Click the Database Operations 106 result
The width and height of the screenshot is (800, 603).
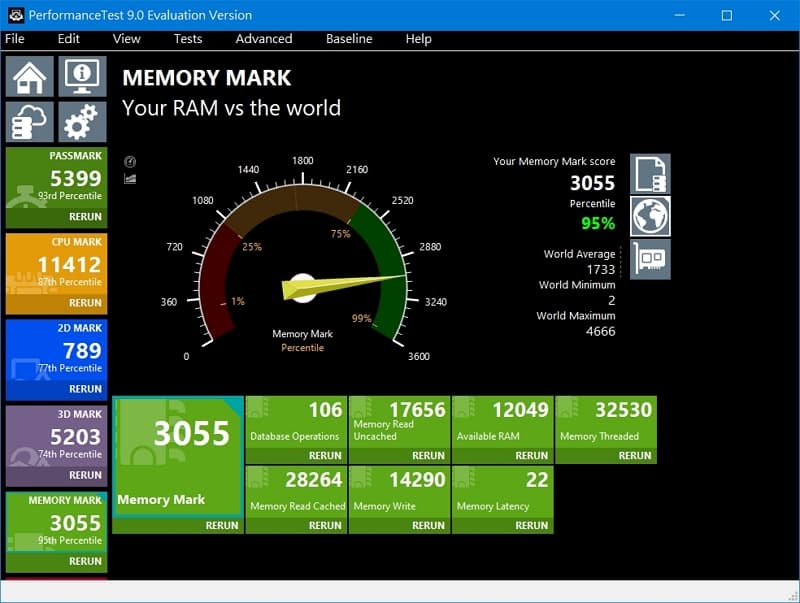[296, 422]
